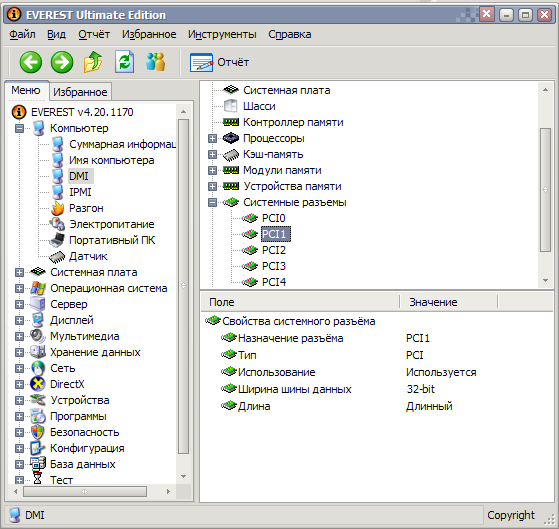Open the Файл menu
Image resolution: width=559 pixels, height=529 pixels.
coord(22,34)
